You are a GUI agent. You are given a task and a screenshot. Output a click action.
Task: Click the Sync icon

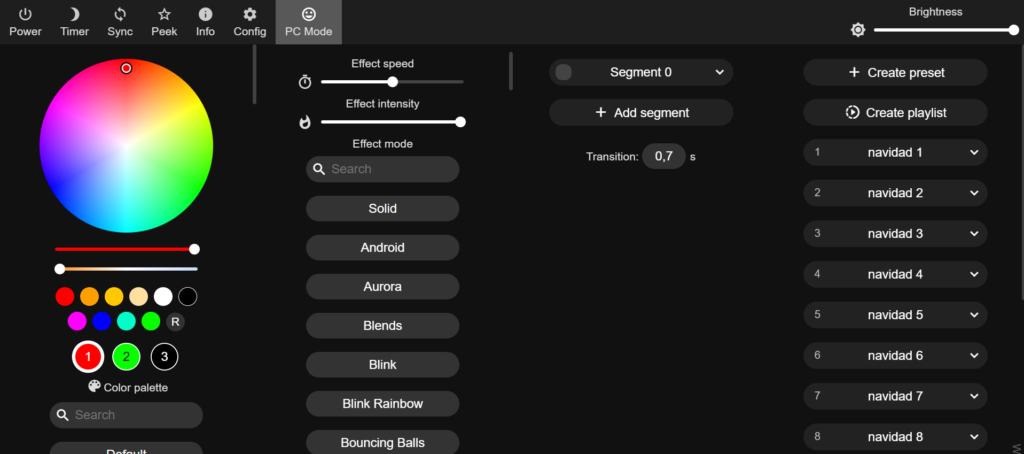click(120, 14)
